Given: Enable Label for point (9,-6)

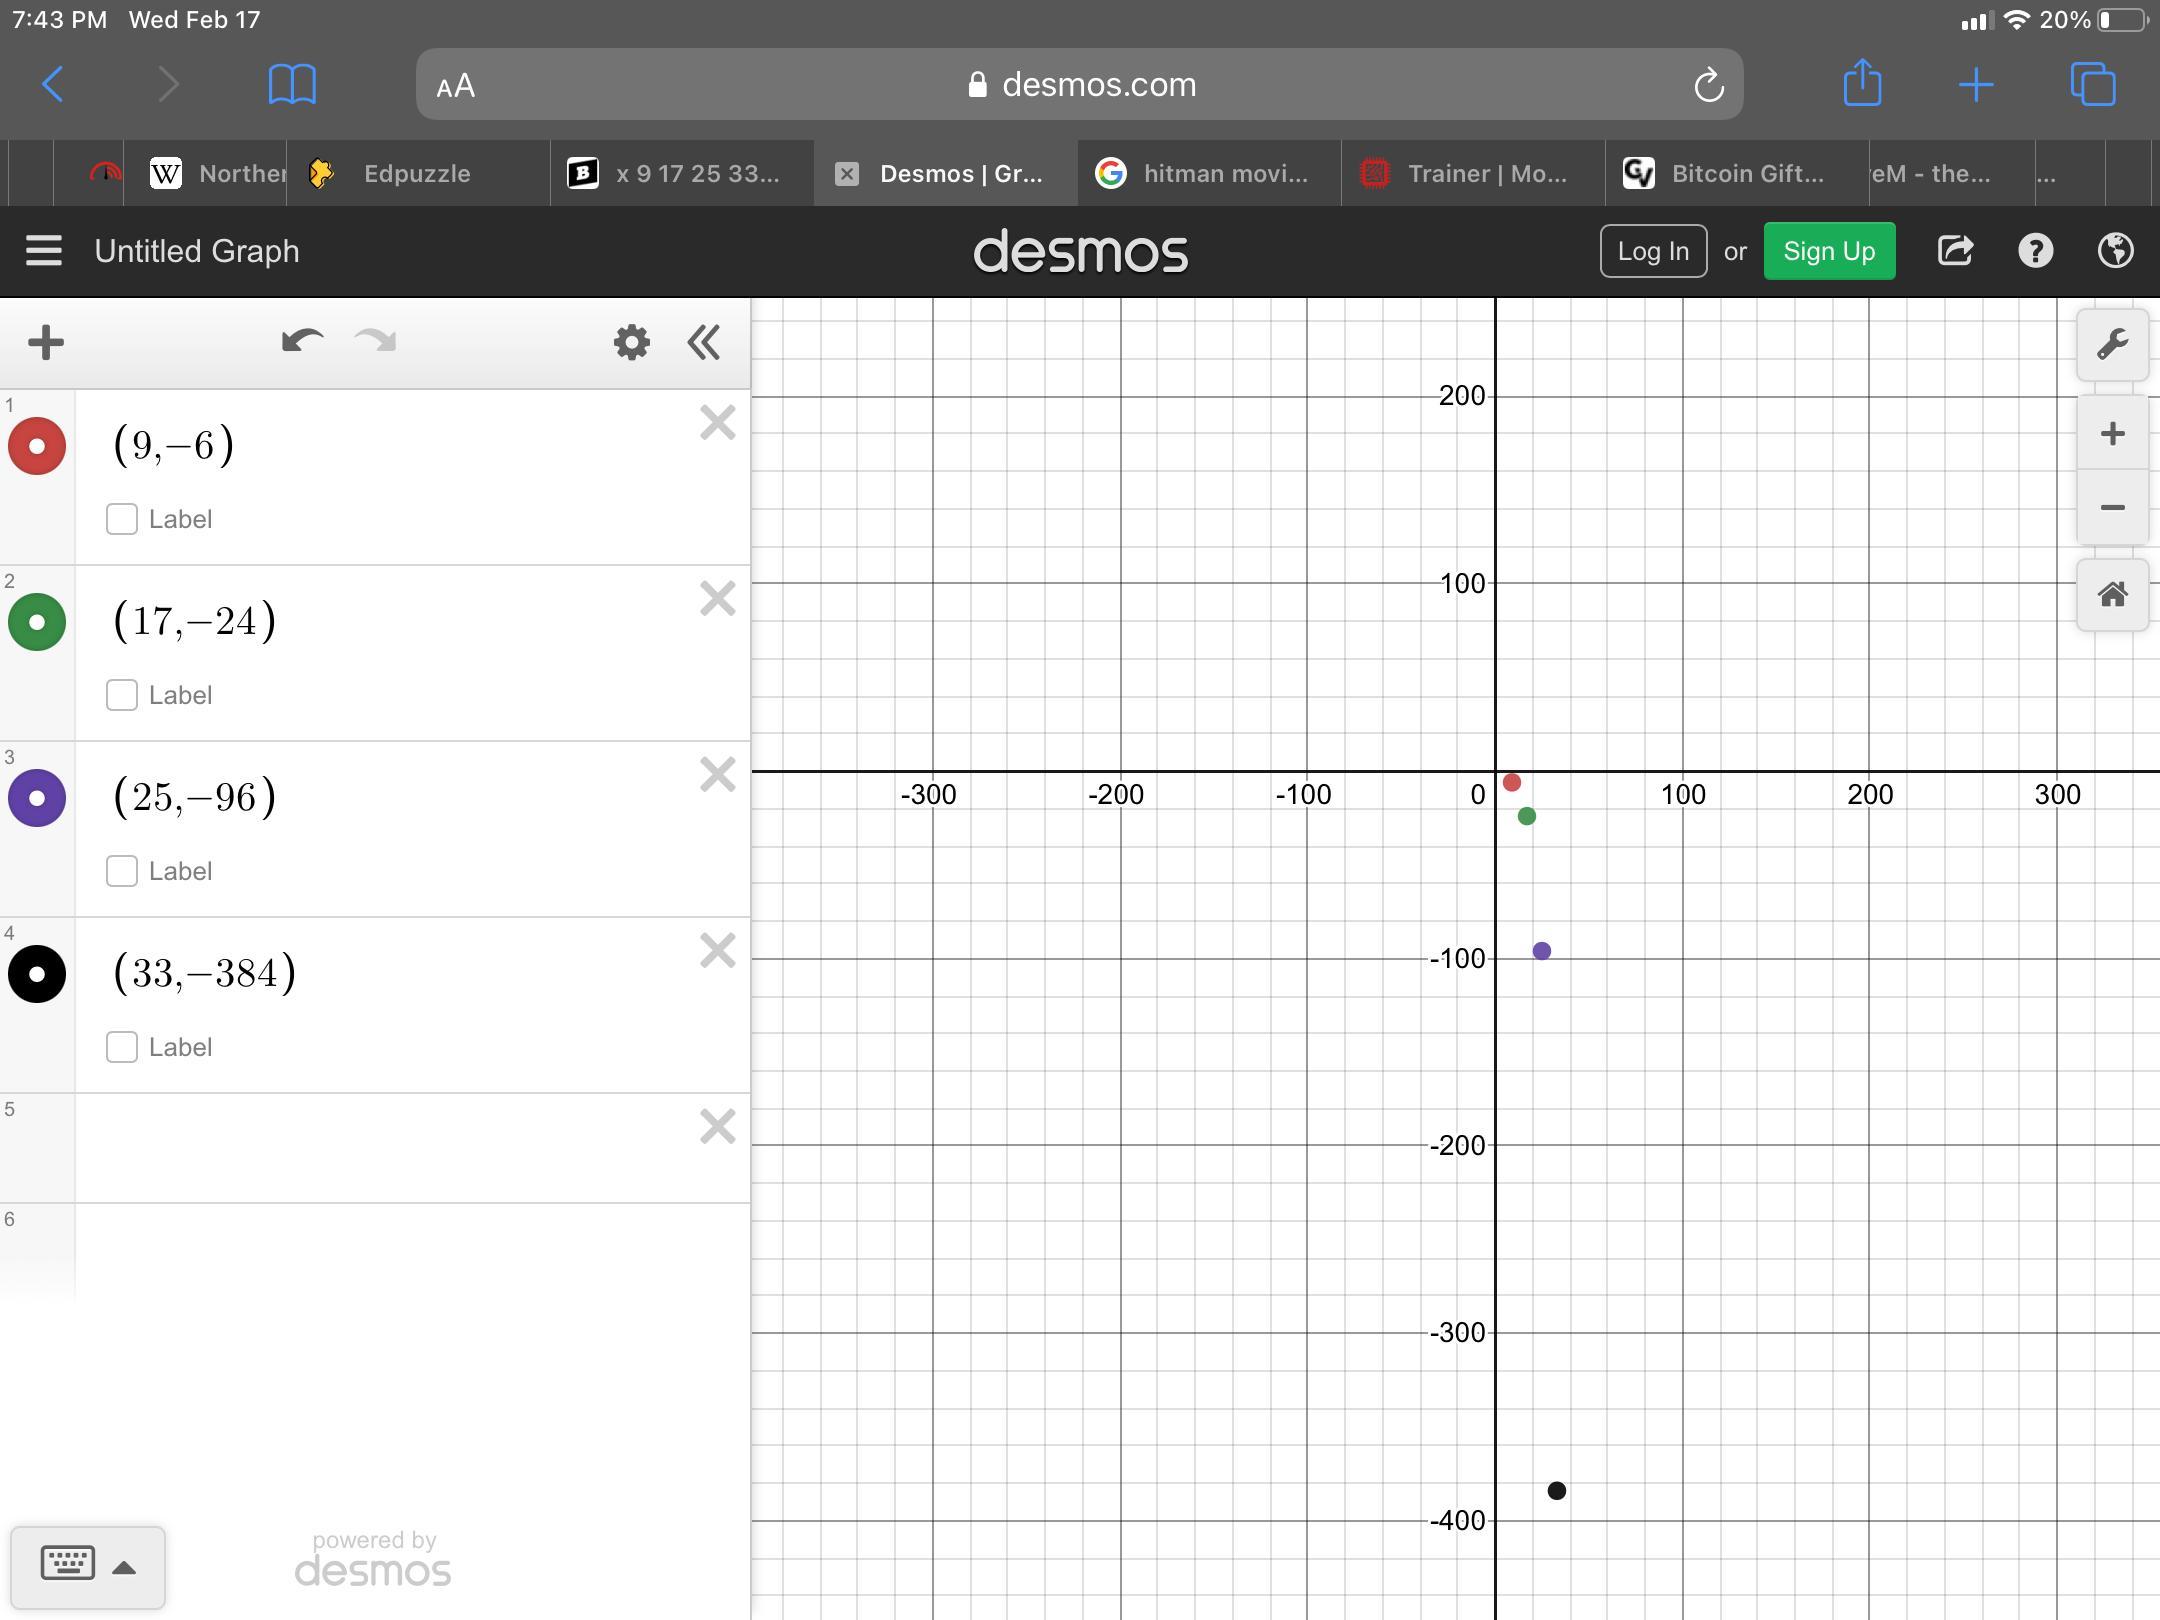Looking at the screenshot, I should tap(122, 519).
